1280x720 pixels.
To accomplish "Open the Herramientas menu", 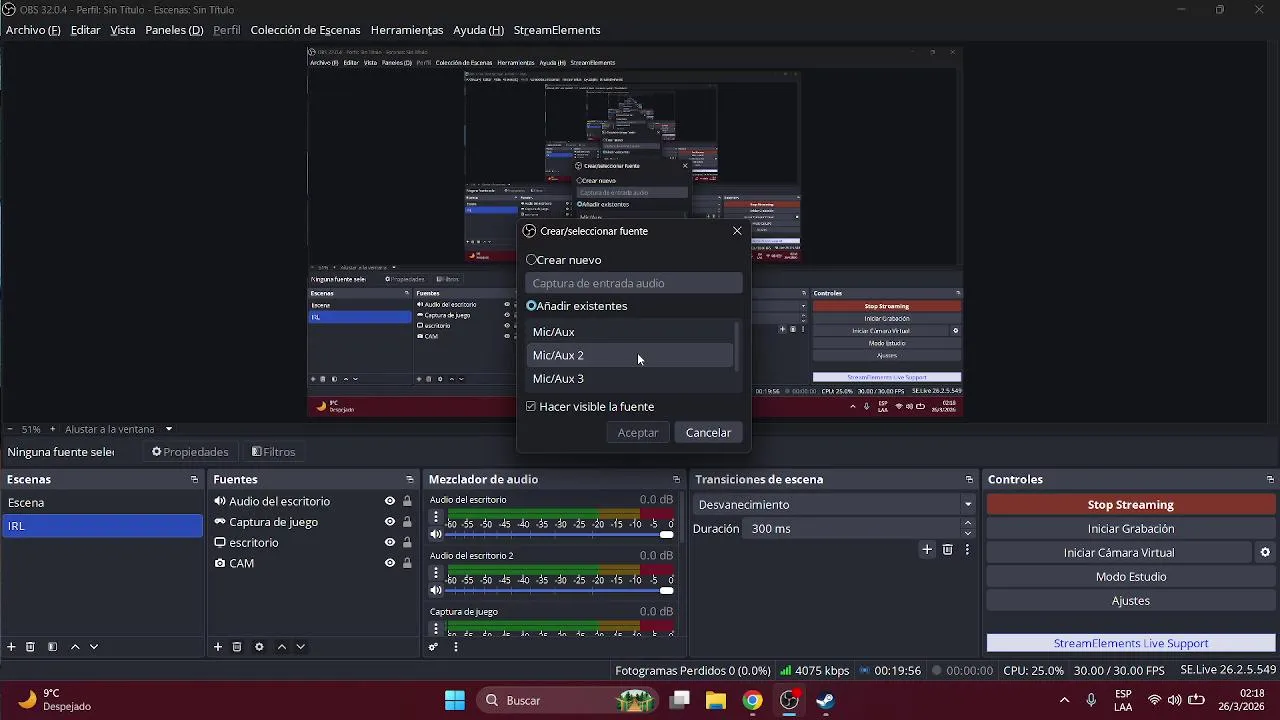I will 407,30.
